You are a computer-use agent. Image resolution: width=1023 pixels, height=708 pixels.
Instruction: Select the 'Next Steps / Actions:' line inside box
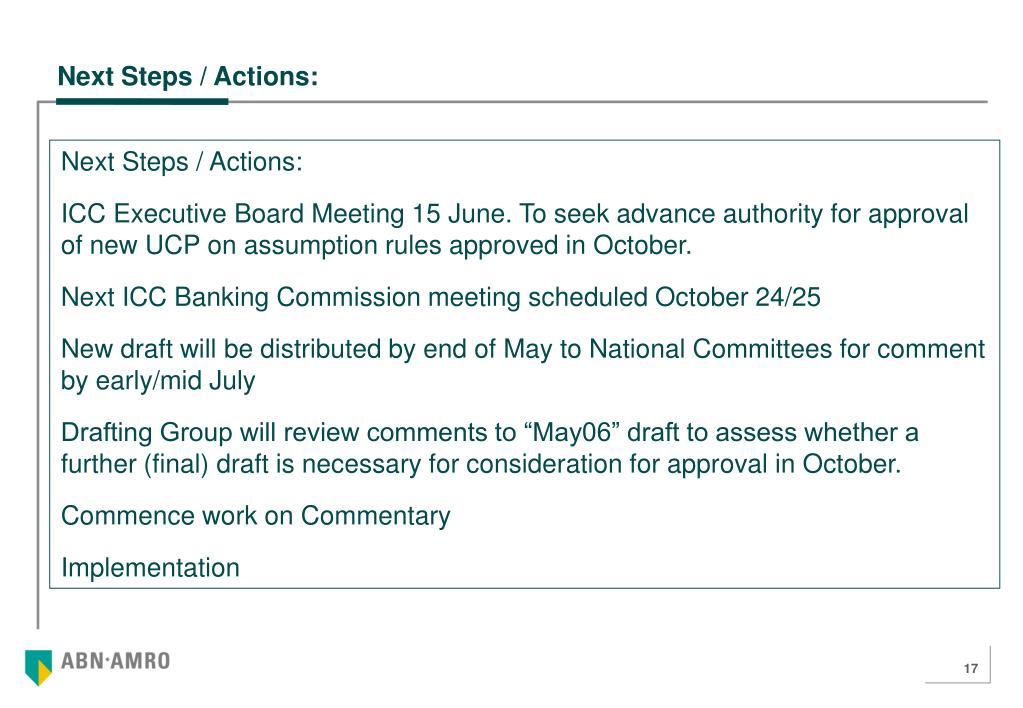pos(182,162)
